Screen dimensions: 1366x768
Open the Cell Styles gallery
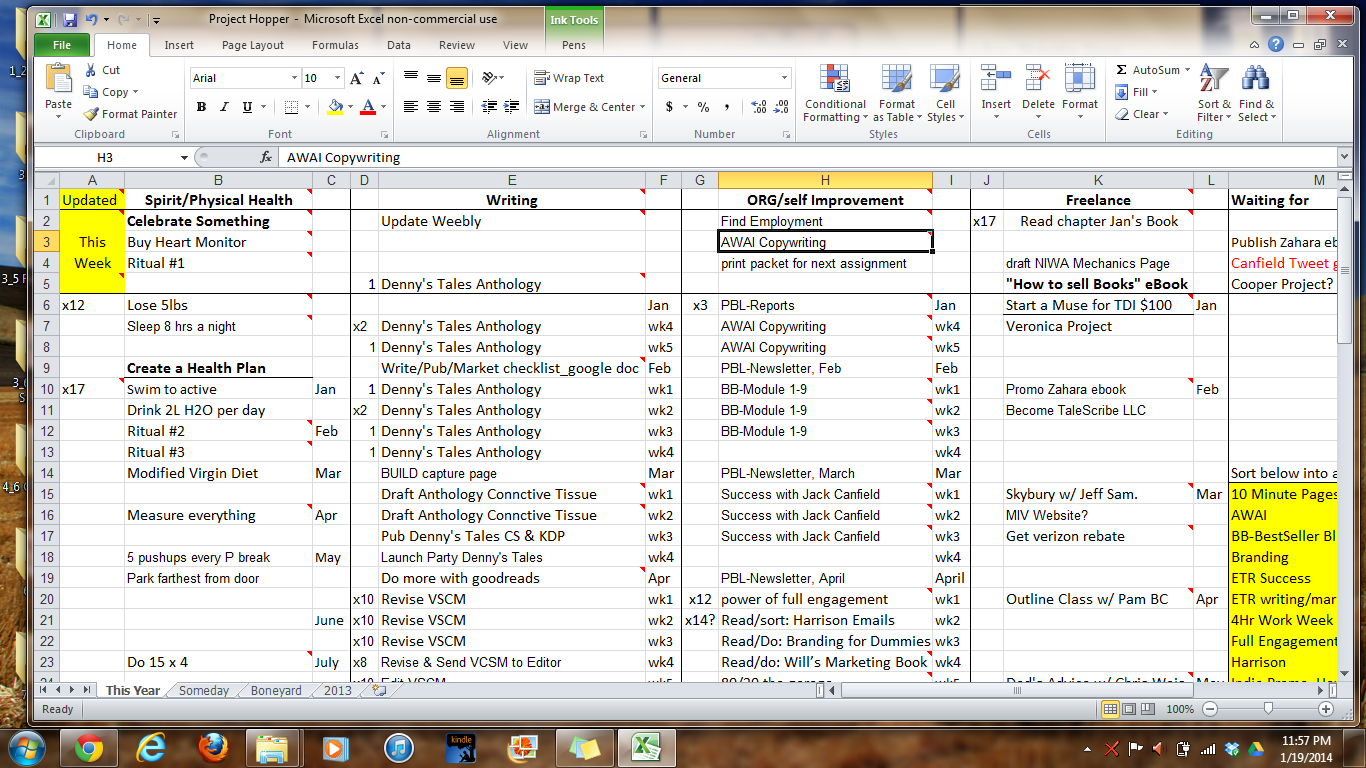point(945,93)
